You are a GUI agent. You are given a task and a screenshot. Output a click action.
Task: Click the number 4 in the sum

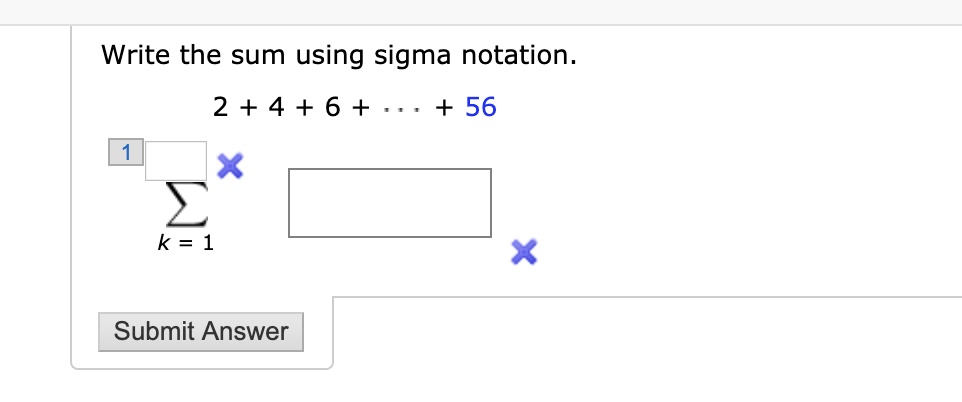click(x=277, y=107)
